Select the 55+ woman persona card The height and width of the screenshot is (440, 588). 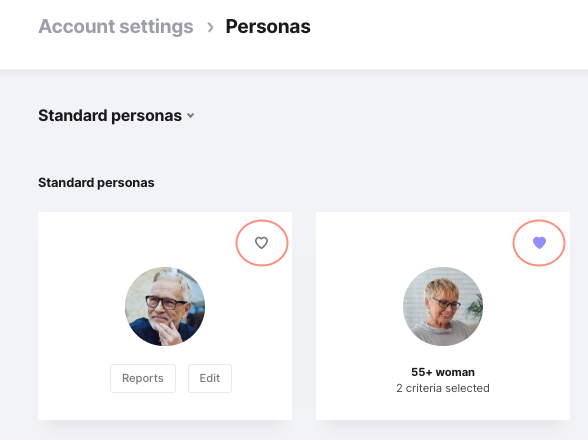(x=443, y=316)
